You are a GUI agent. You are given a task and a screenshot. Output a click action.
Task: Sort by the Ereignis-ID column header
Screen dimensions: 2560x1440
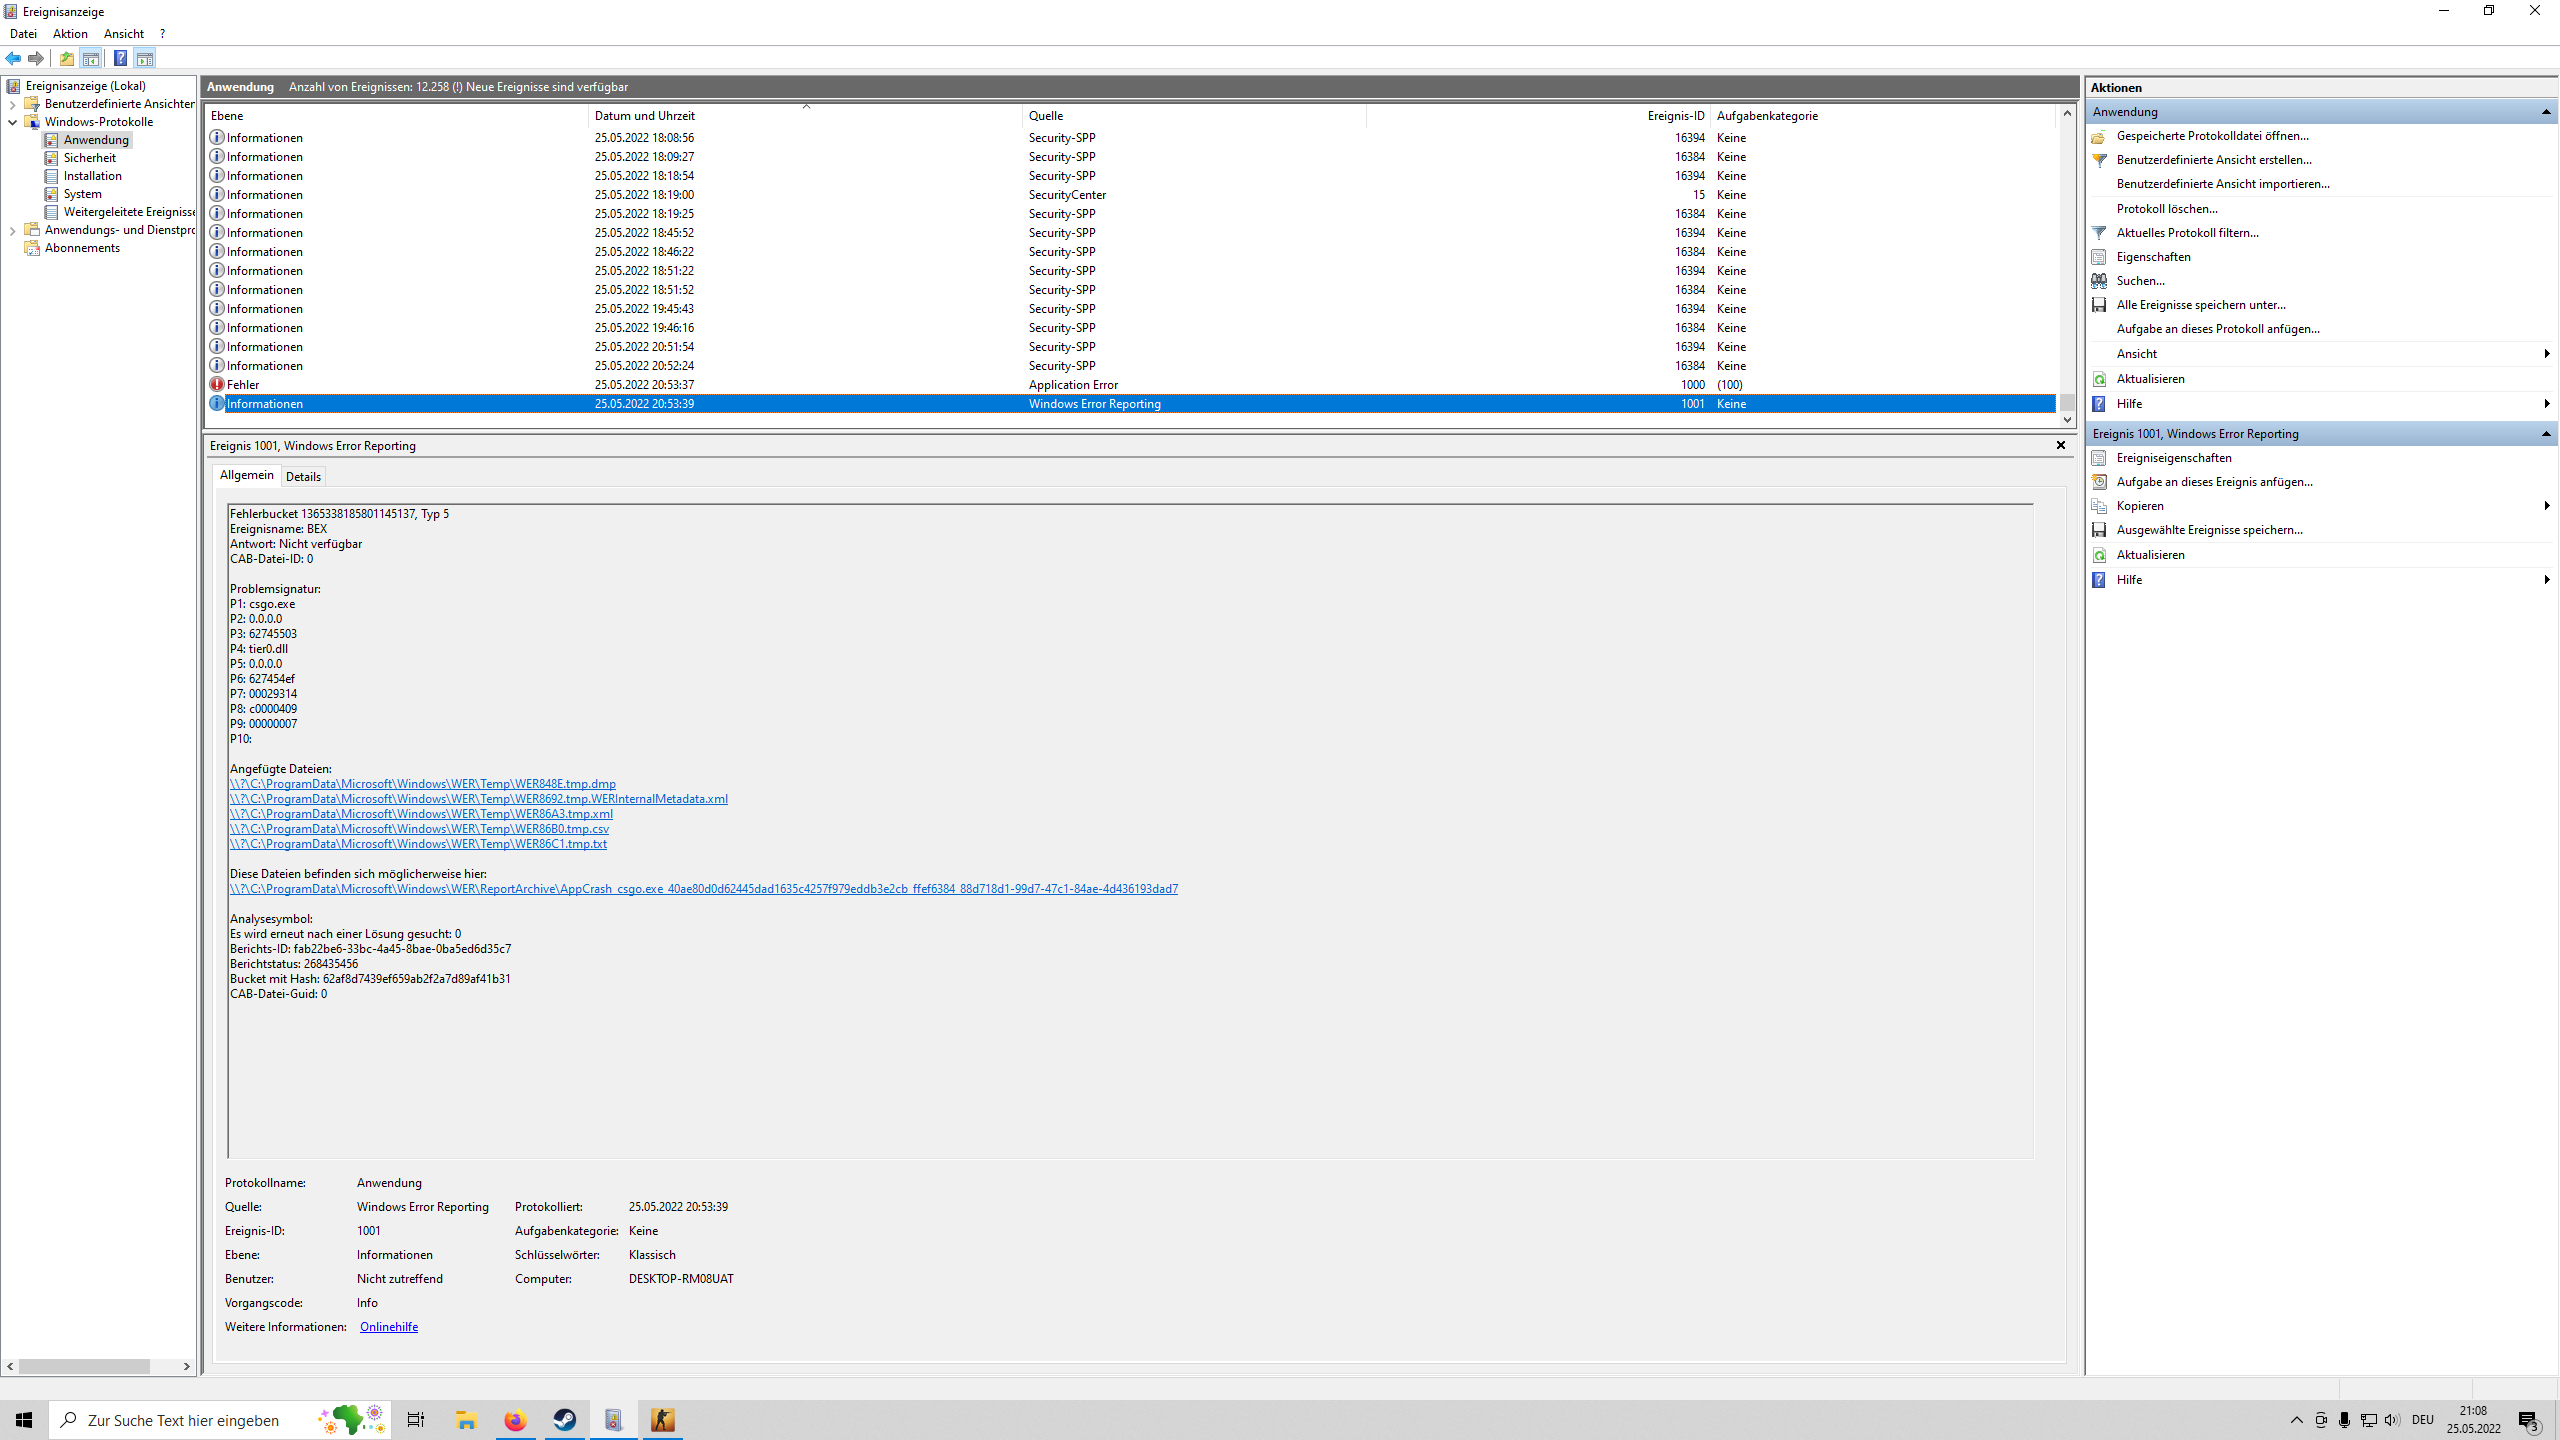pos(1539,116)
